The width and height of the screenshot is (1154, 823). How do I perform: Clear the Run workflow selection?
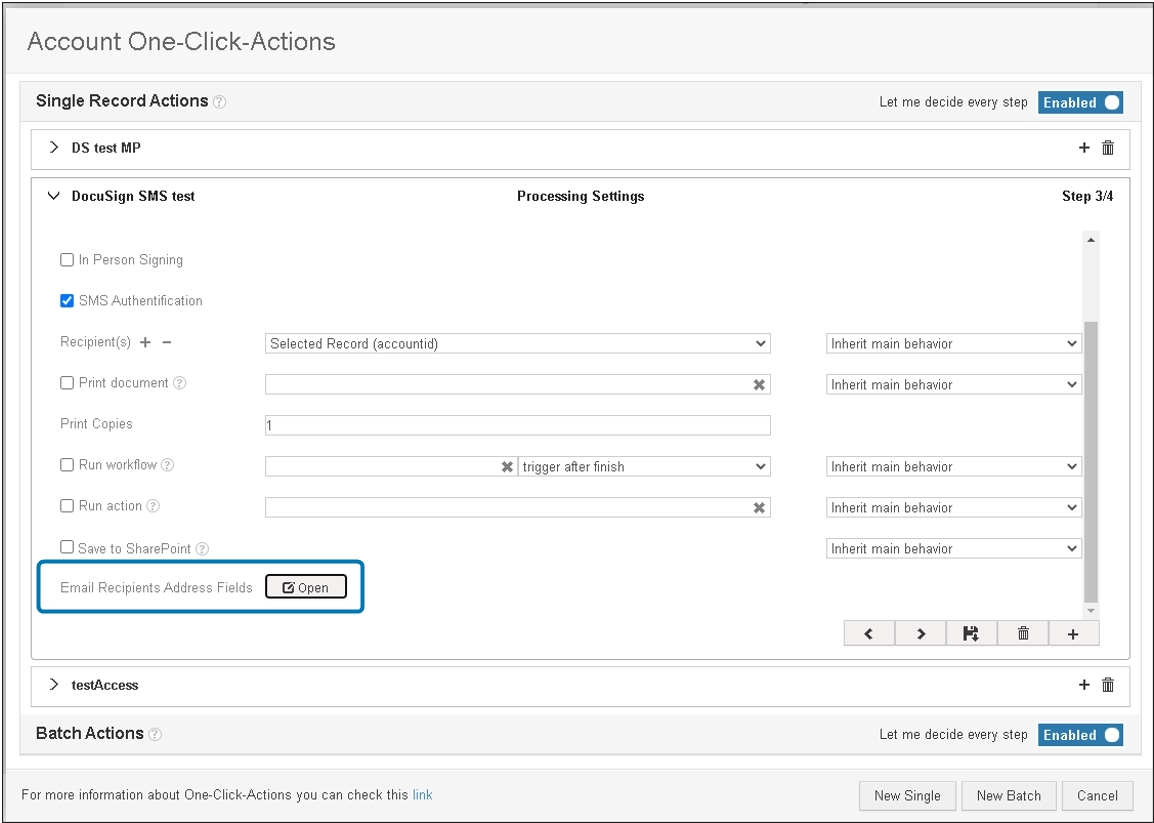click(508, 466)
